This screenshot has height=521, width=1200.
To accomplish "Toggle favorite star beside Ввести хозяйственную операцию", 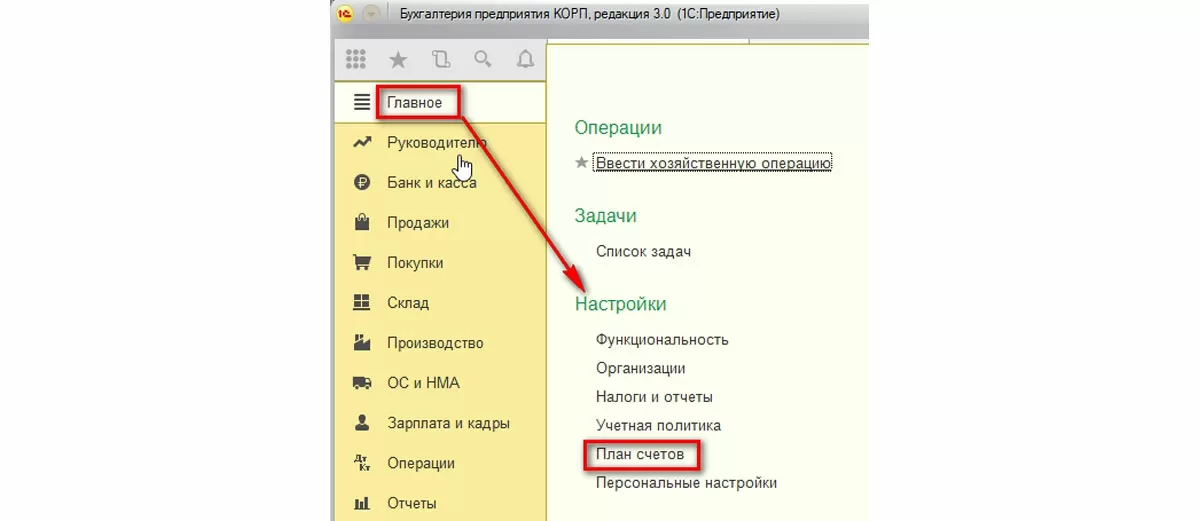I will click(x=582, y=162).
